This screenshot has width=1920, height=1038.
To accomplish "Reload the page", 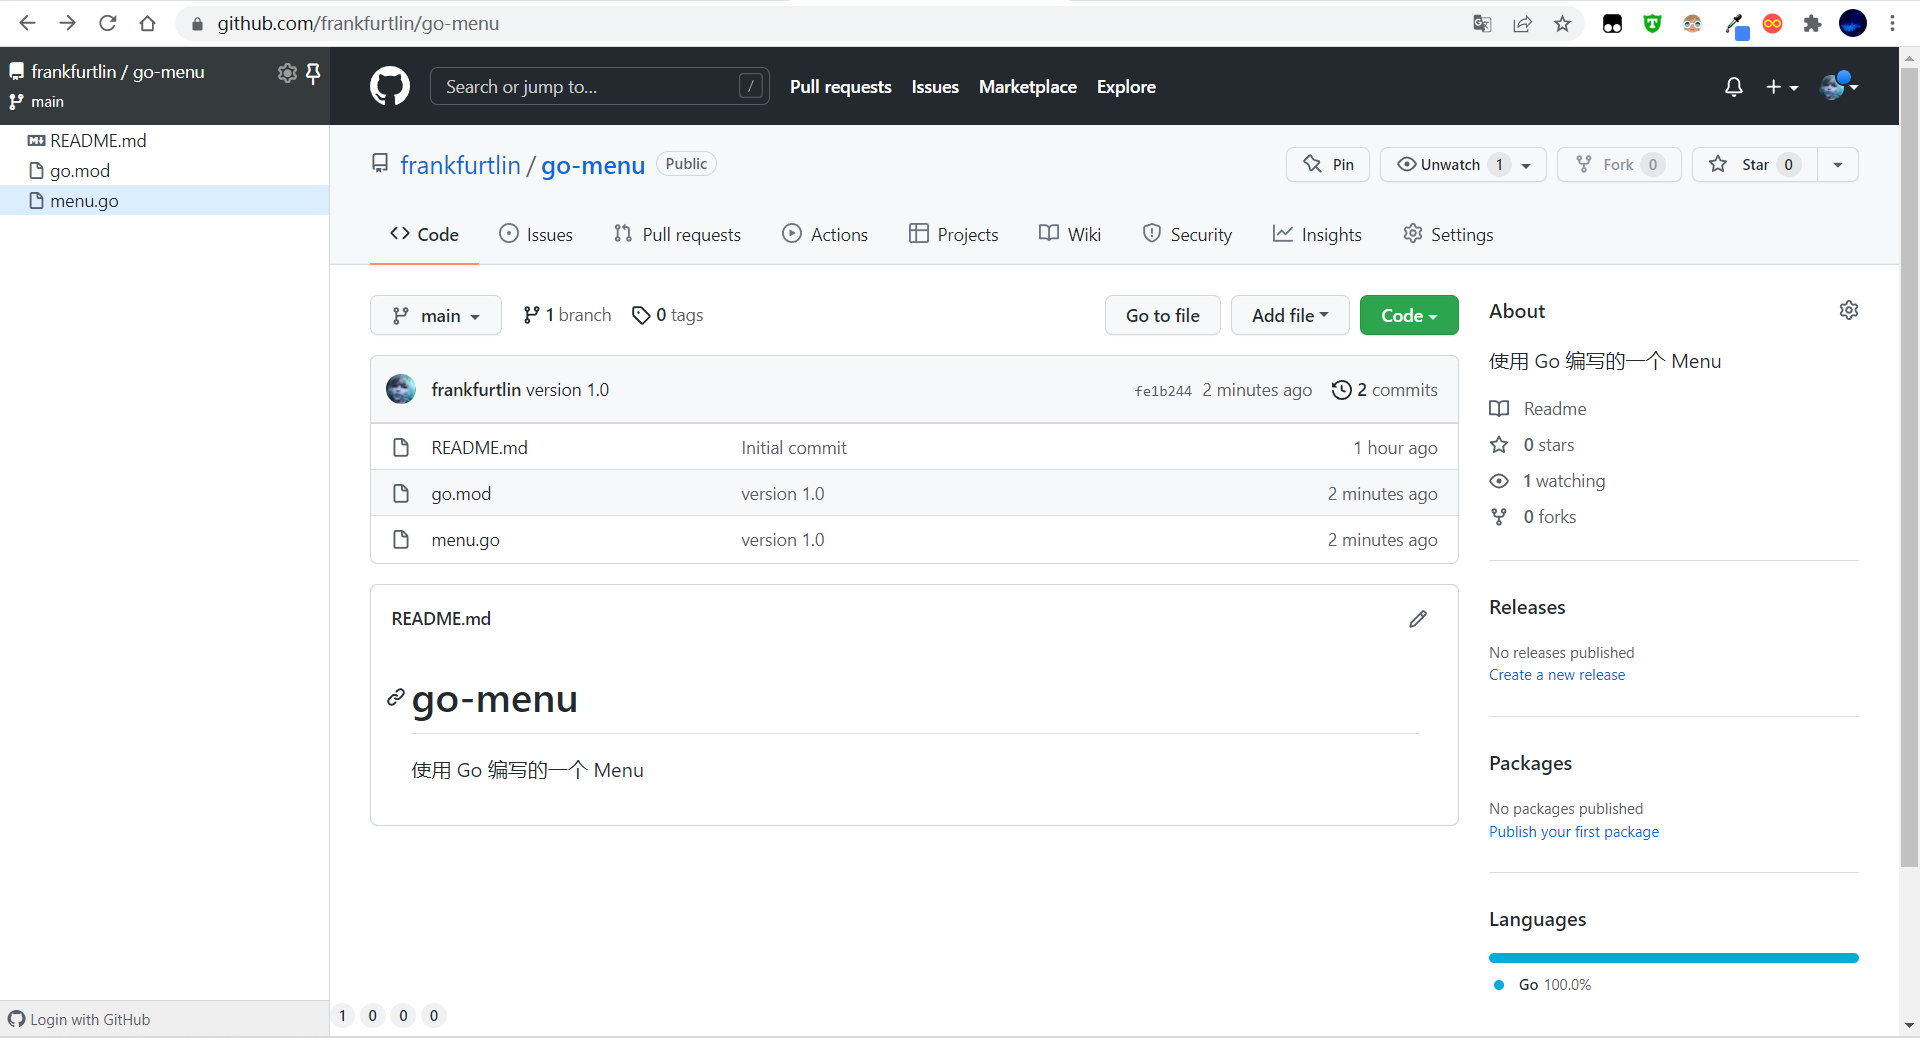I will [x=108, y=23].
